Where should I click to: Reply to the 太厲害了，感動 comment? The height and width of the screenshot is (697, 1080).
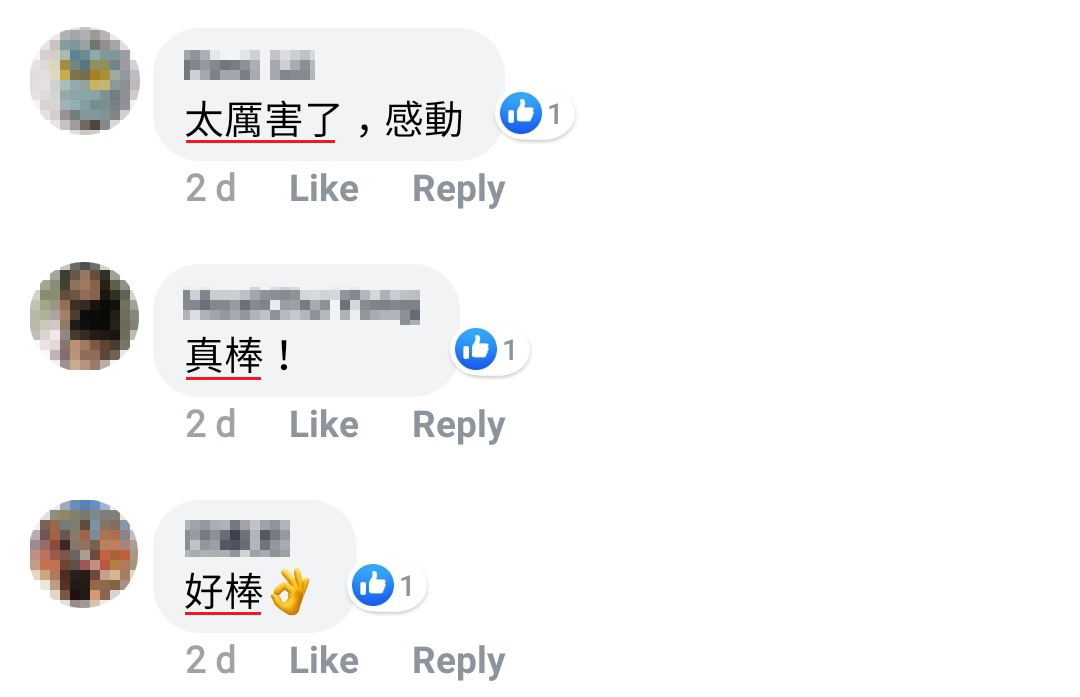click(x=459, y=190)
